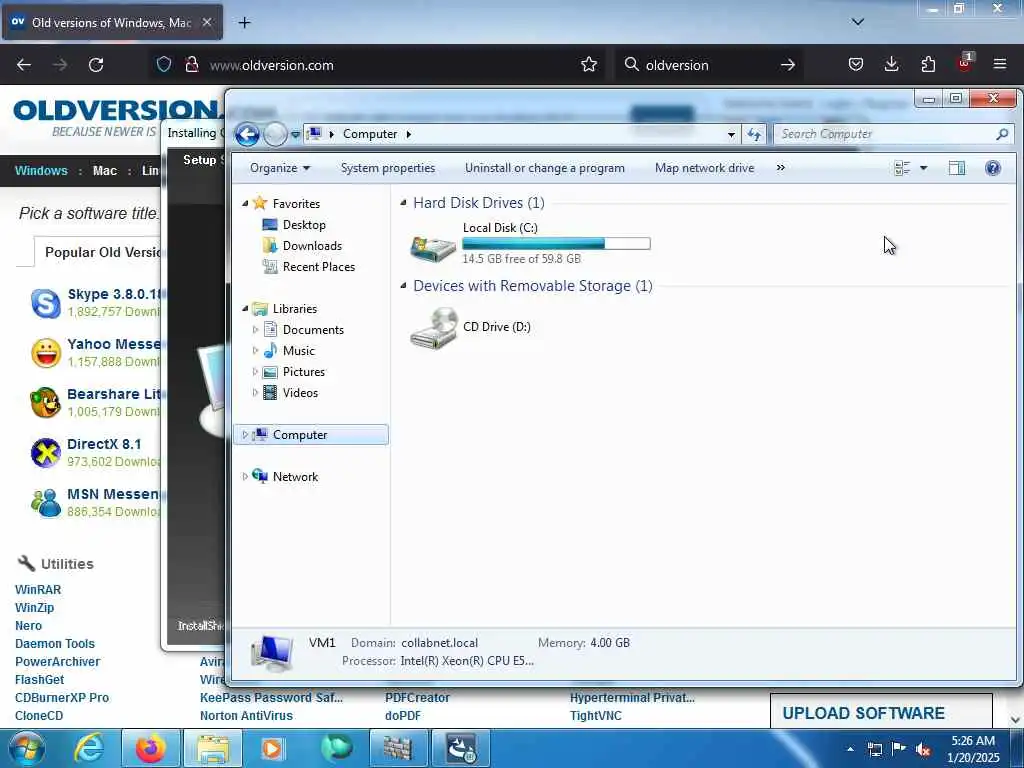Open a new Firefox tab

tap(244, 22)
